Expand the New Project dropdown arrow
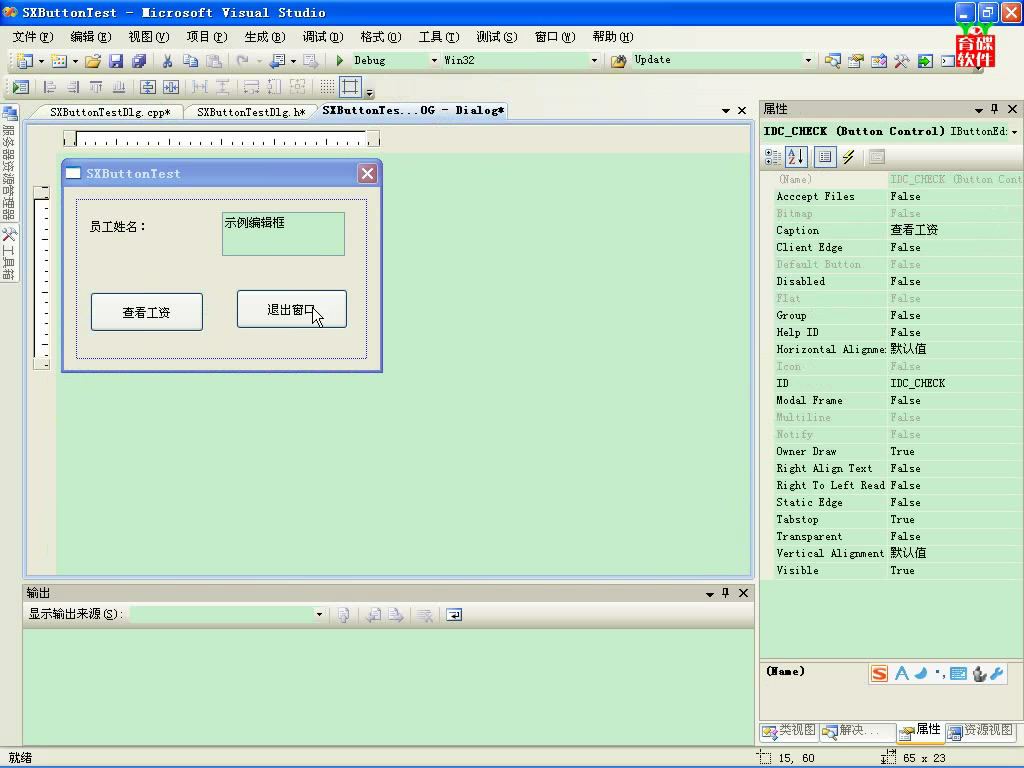1024x768 pixels. point(41,61)
